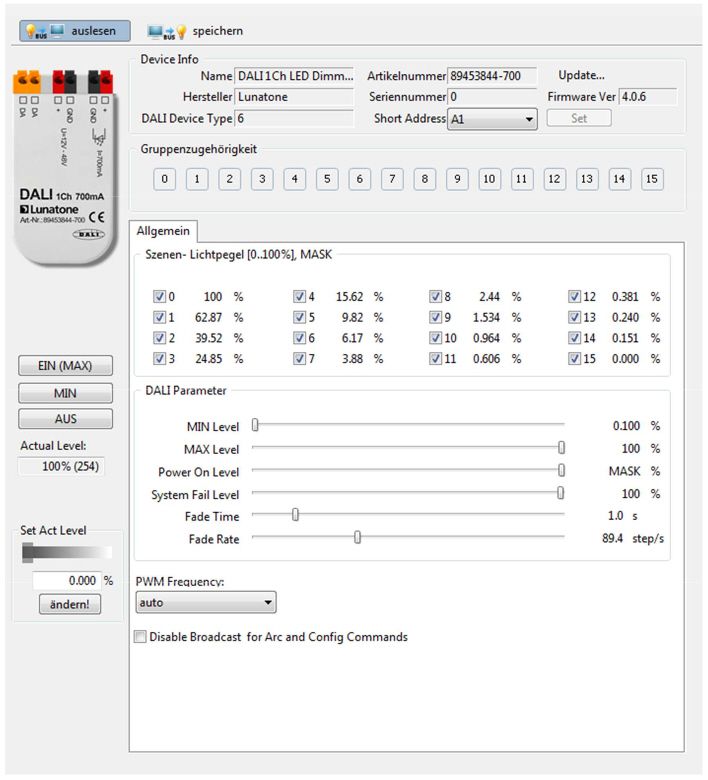
Task: Select the Allgemein tab
Action: coord(163,231)
